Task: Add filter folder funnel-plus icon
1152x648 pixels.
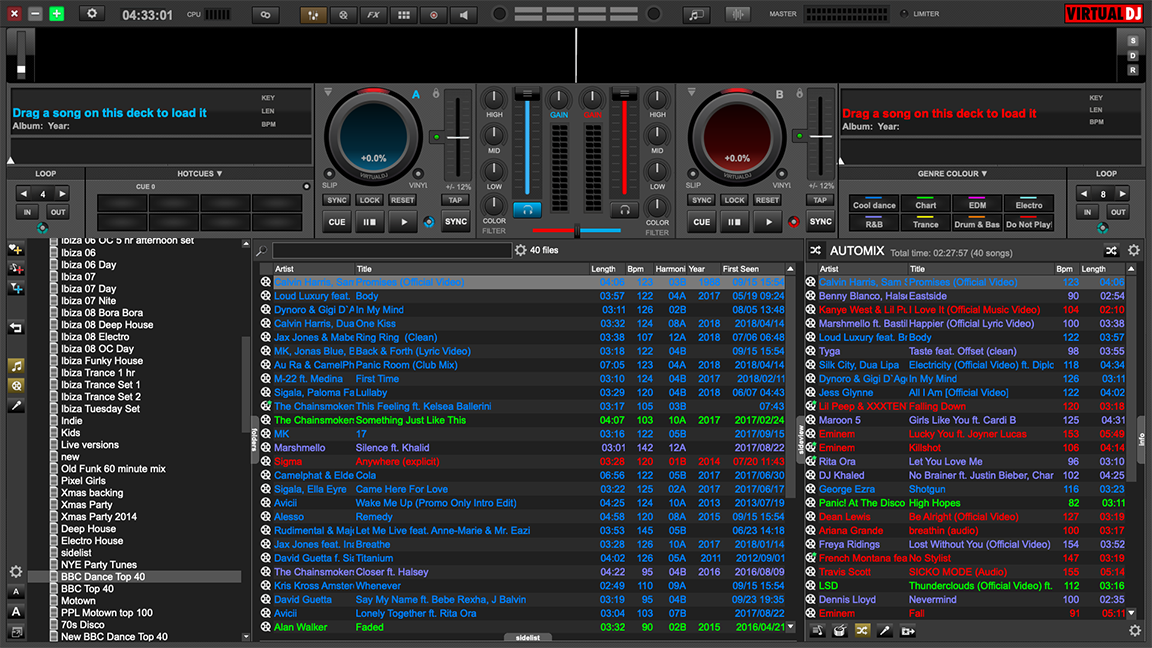Action: (15, 289)
